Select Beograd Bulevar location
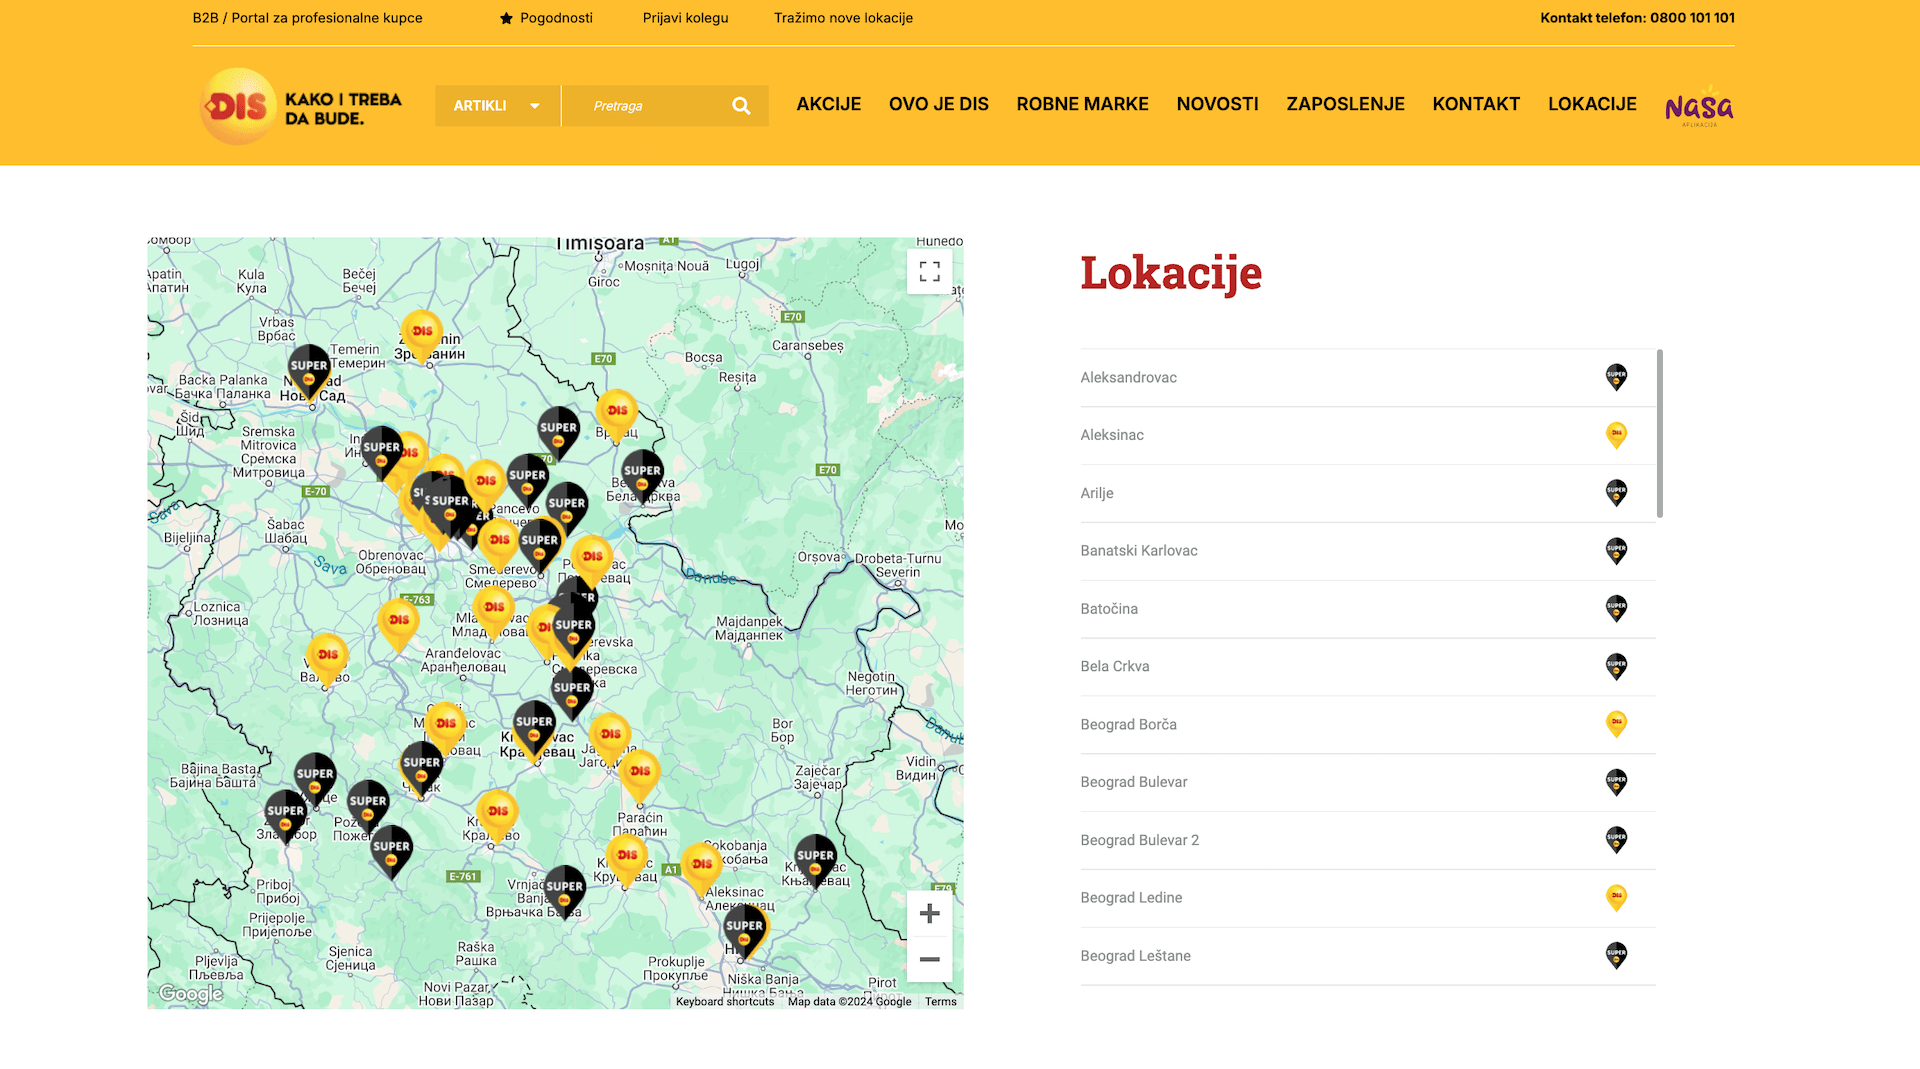 (1368, 782)
